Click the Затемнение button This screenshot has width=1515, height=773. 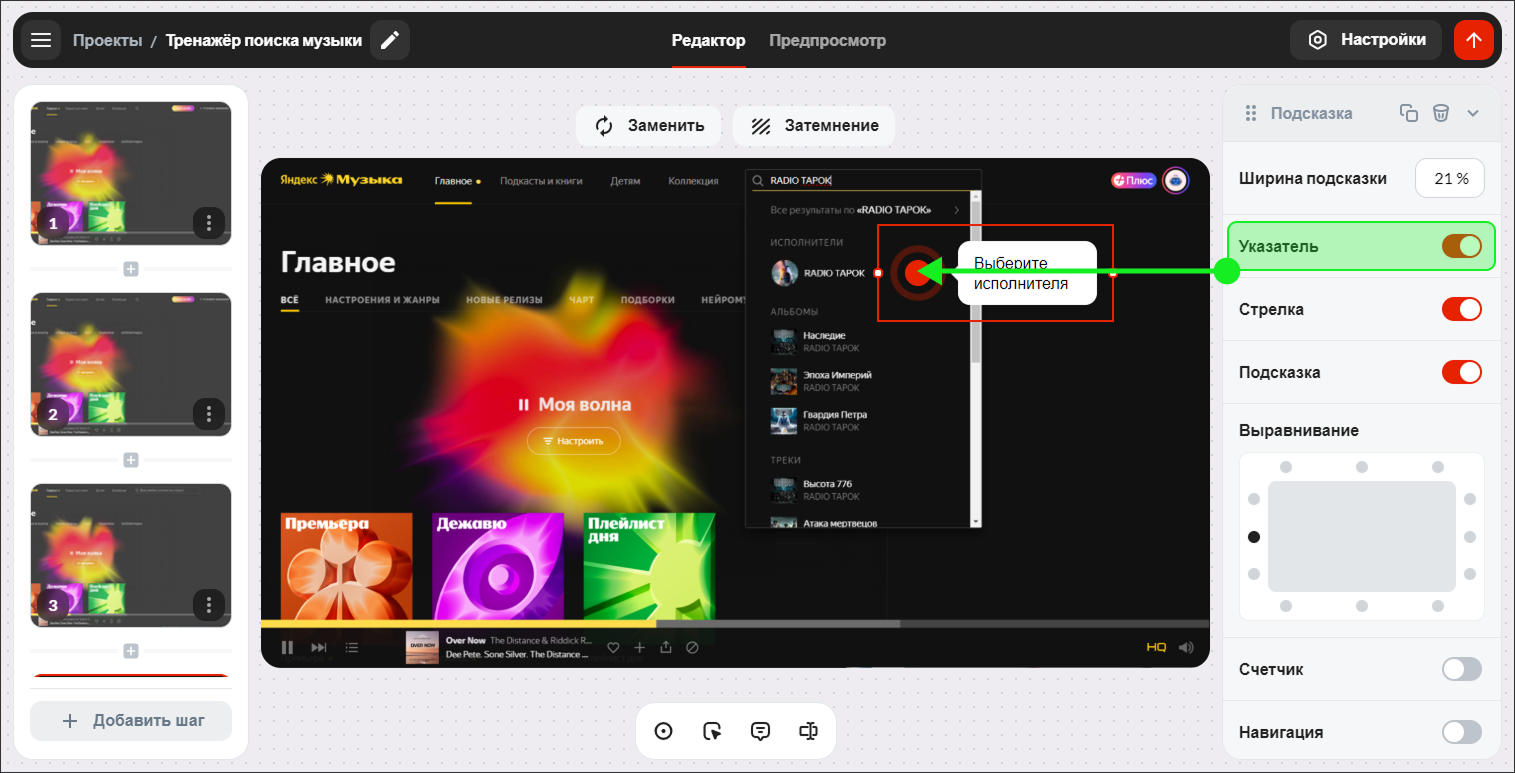[x=814, y=126]
